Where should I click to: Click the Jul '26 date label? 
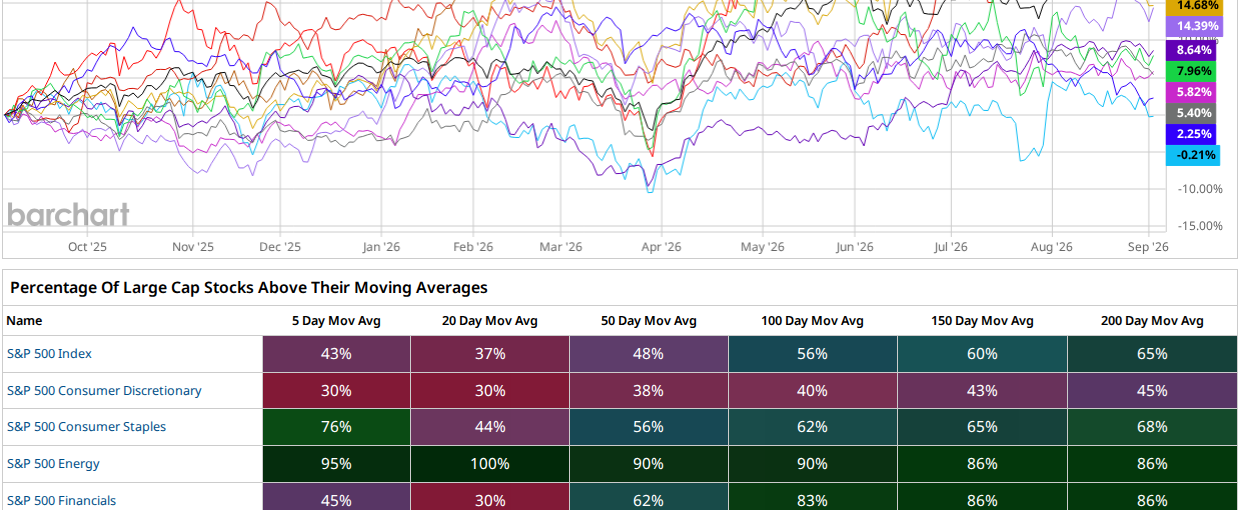click(x=950, y=246)
